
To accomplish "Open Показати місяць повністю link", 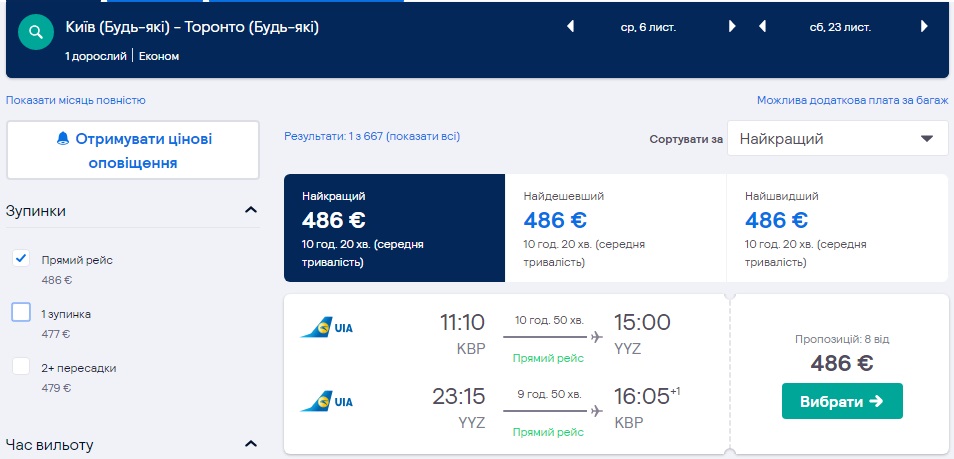I will (x=76, y=100).
